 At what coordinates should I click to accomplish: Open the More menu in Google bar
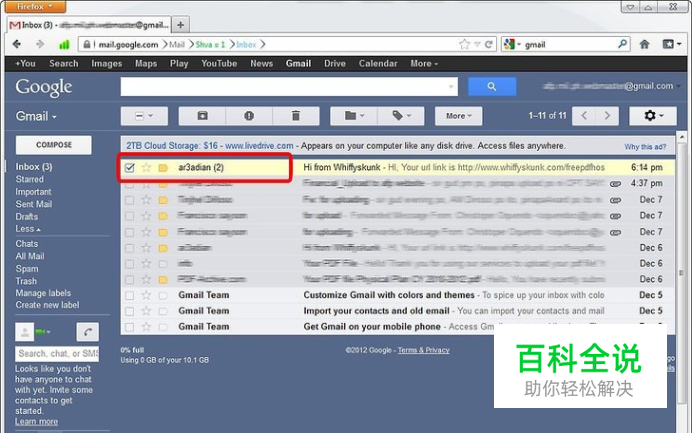pos(424,64)
